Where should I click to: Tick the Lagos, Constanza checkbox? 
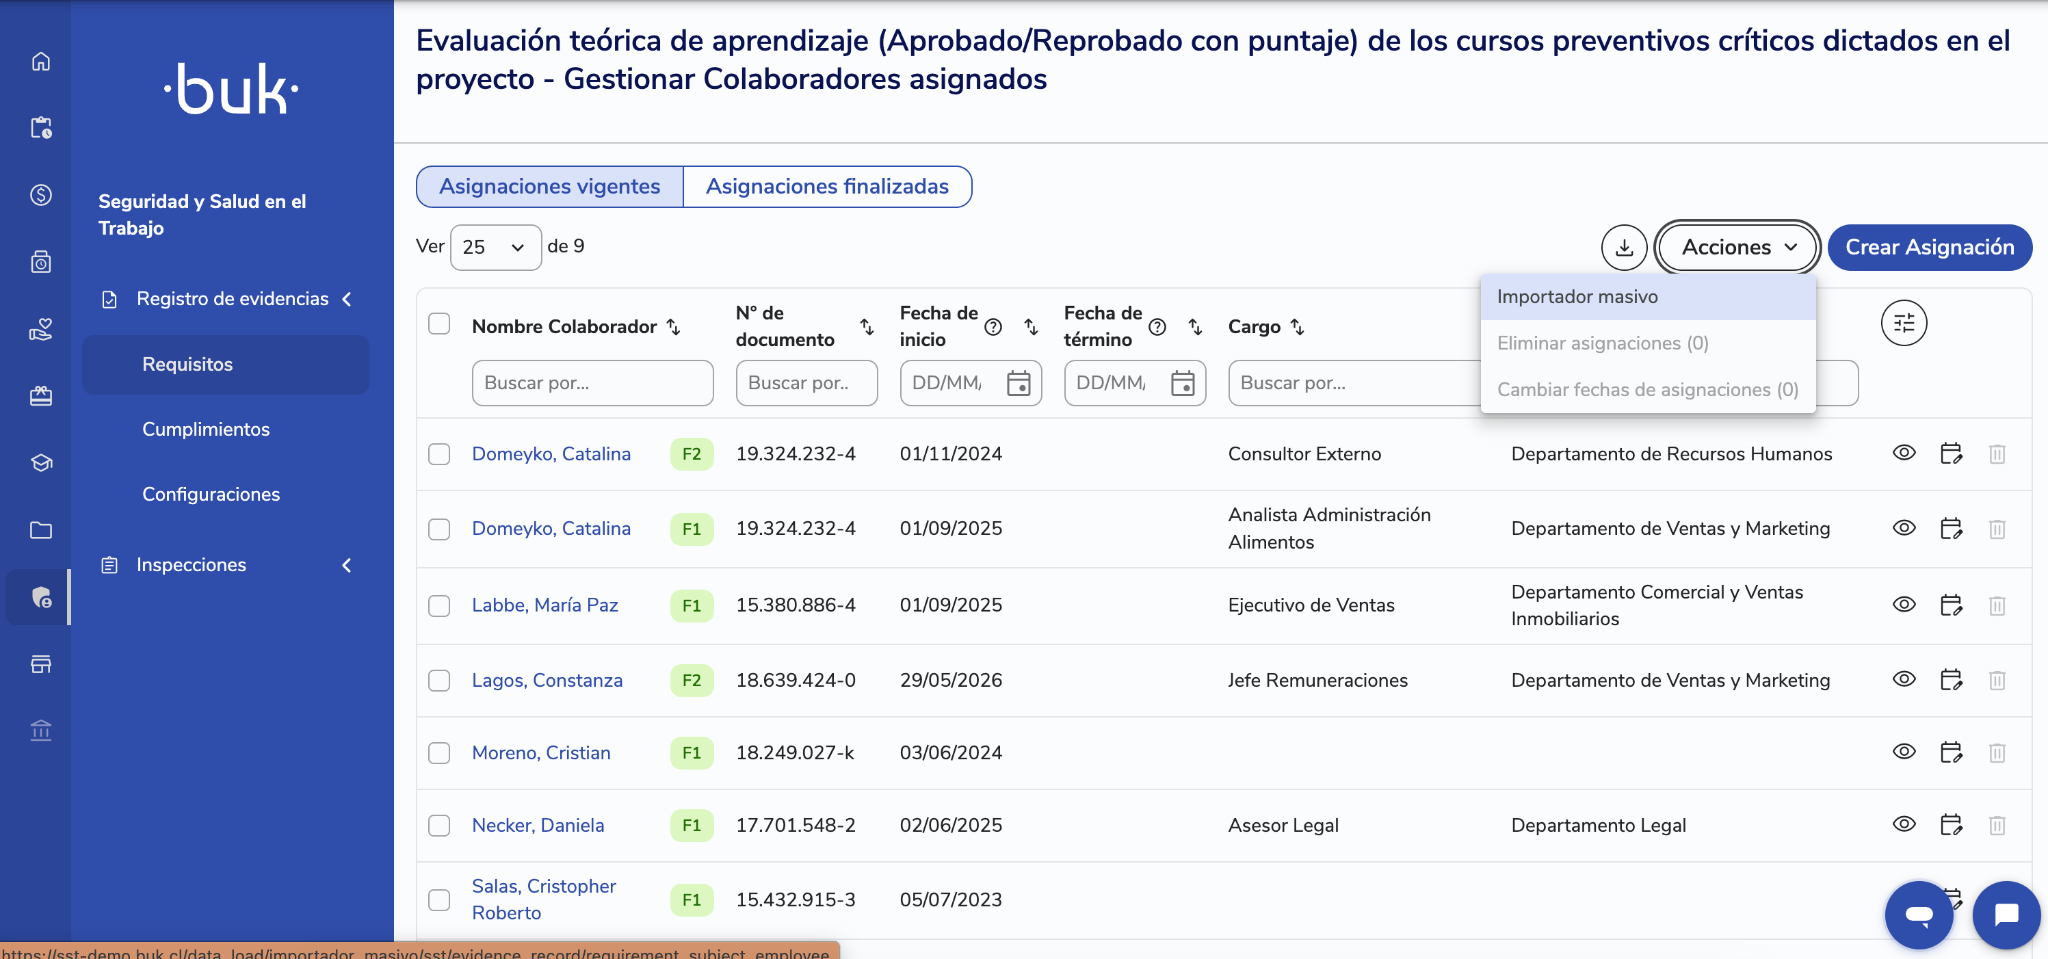[439, 681]
